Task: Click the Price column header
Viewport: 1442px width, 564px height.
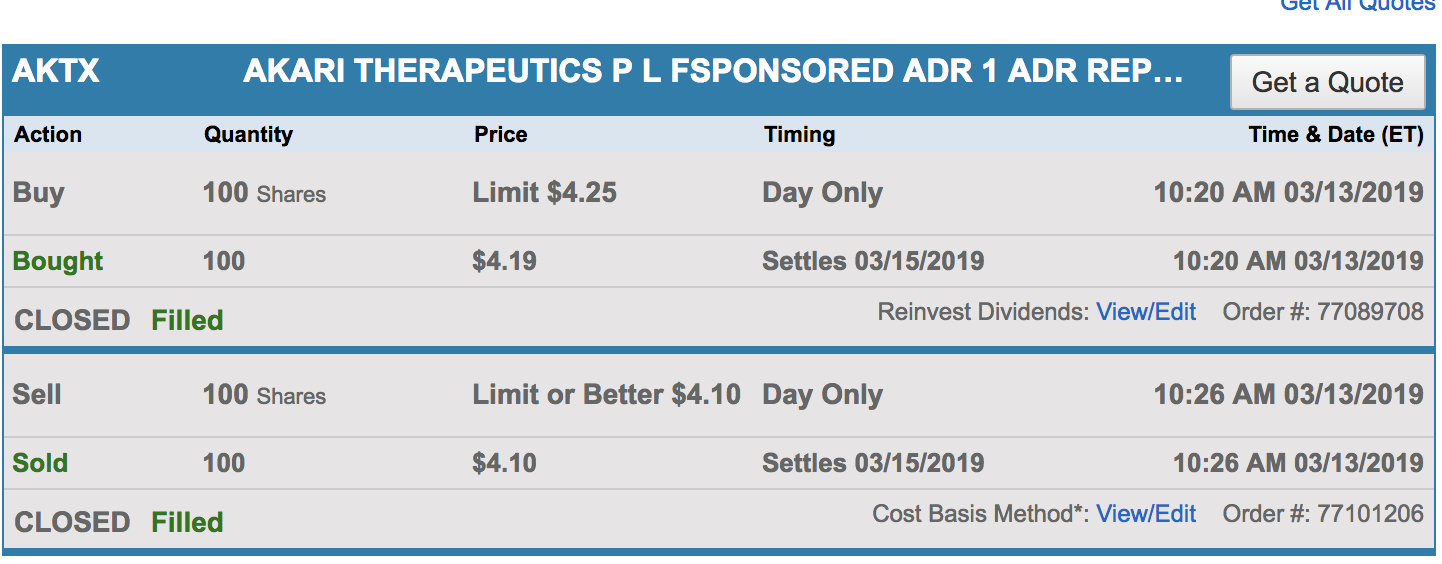Action: click(x=500, y=135)
